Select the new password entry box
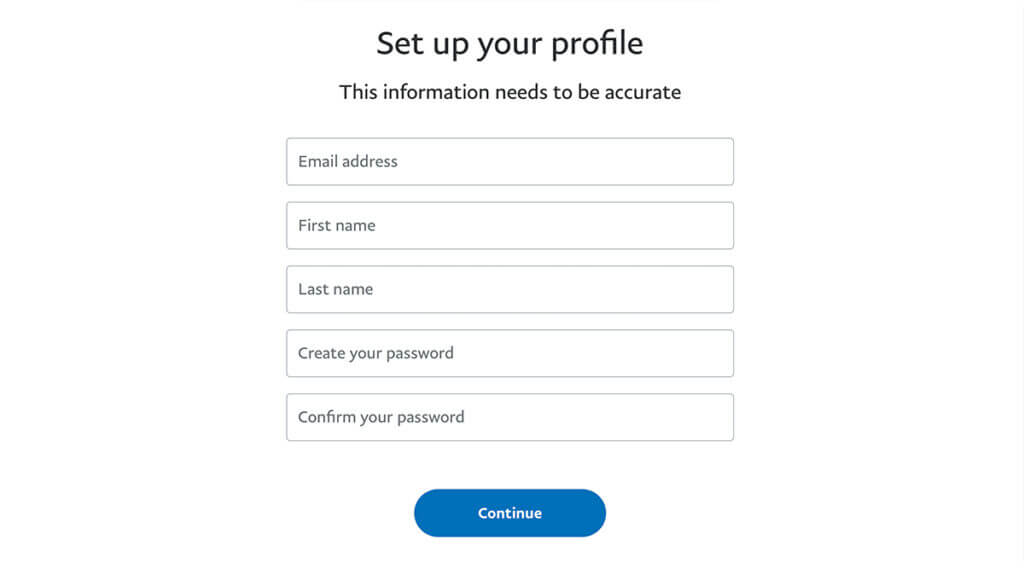This screenshot has height=568, width=1024. [509, 353]
